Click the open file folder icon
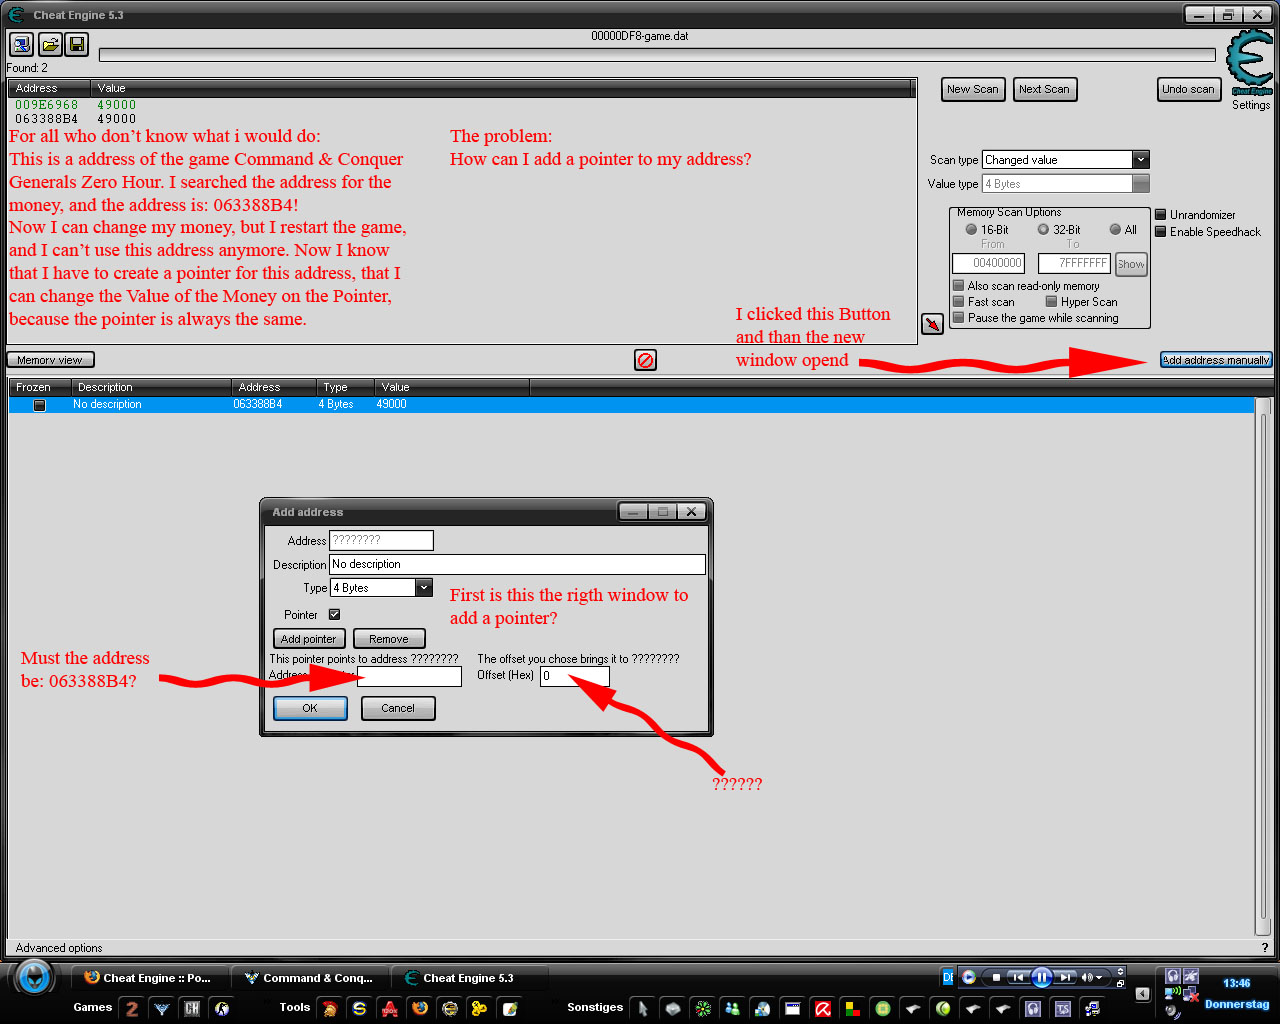The width and height of the screenshot is (1280, 1024). 50,44
